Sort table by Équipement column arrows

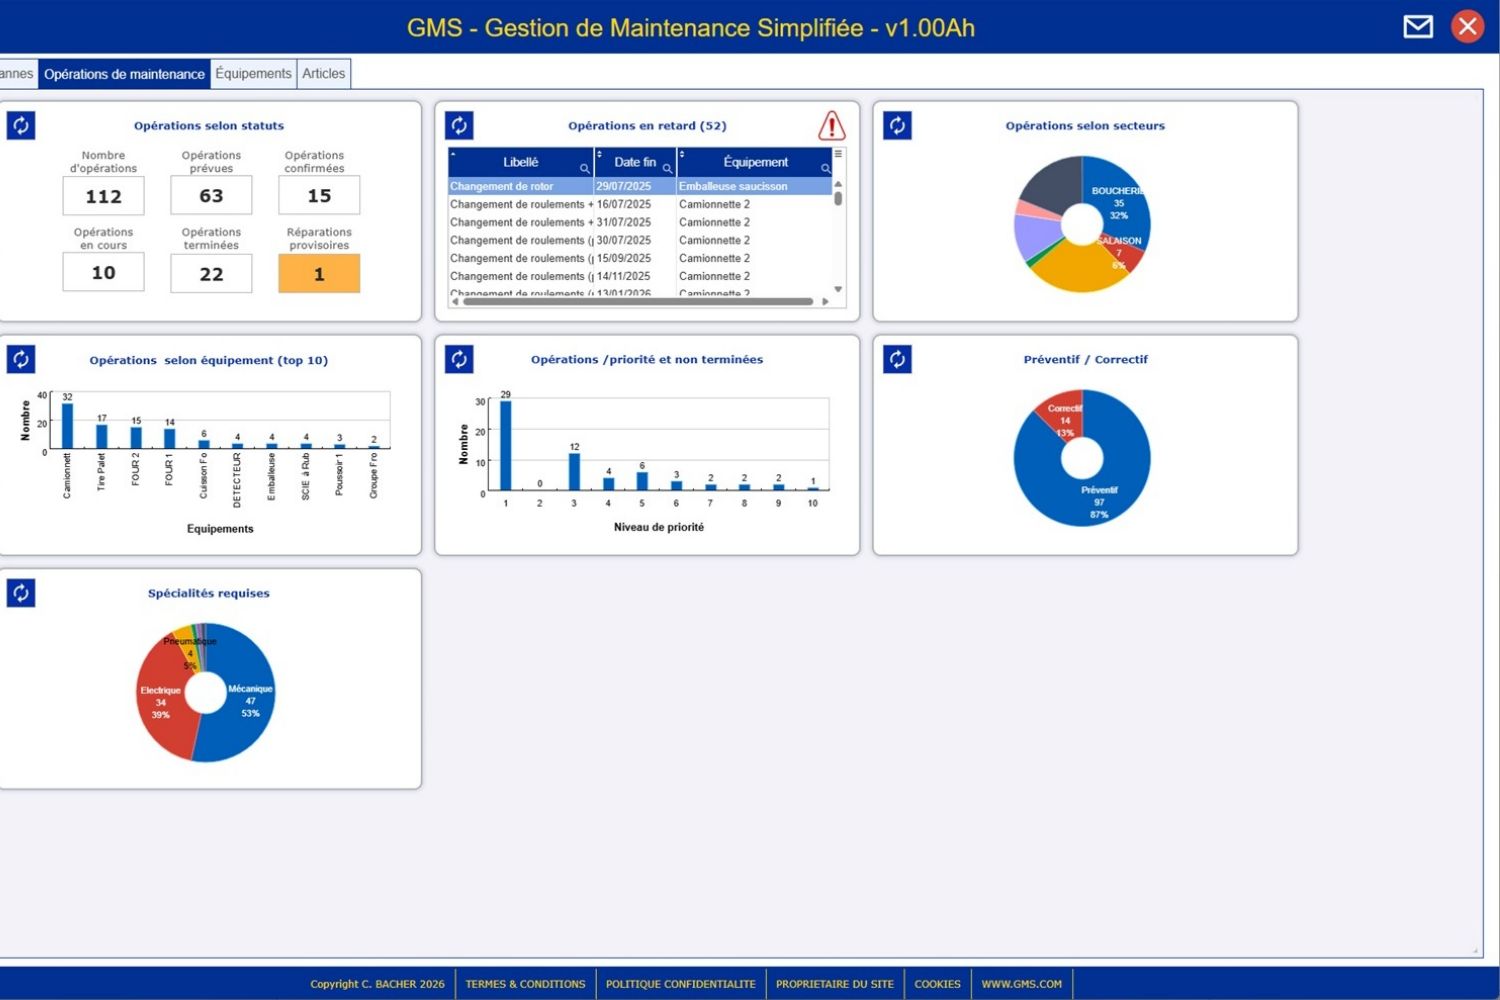click(681, 155)
